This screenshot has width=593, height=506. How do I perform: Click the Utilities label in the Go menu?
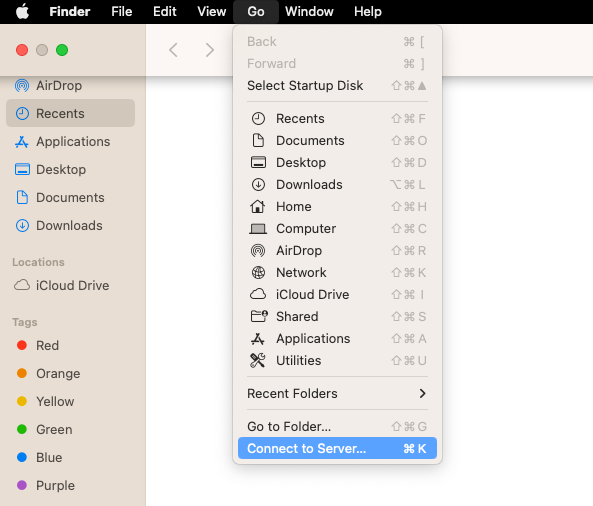pyautogui.click(x=299, y=360)
